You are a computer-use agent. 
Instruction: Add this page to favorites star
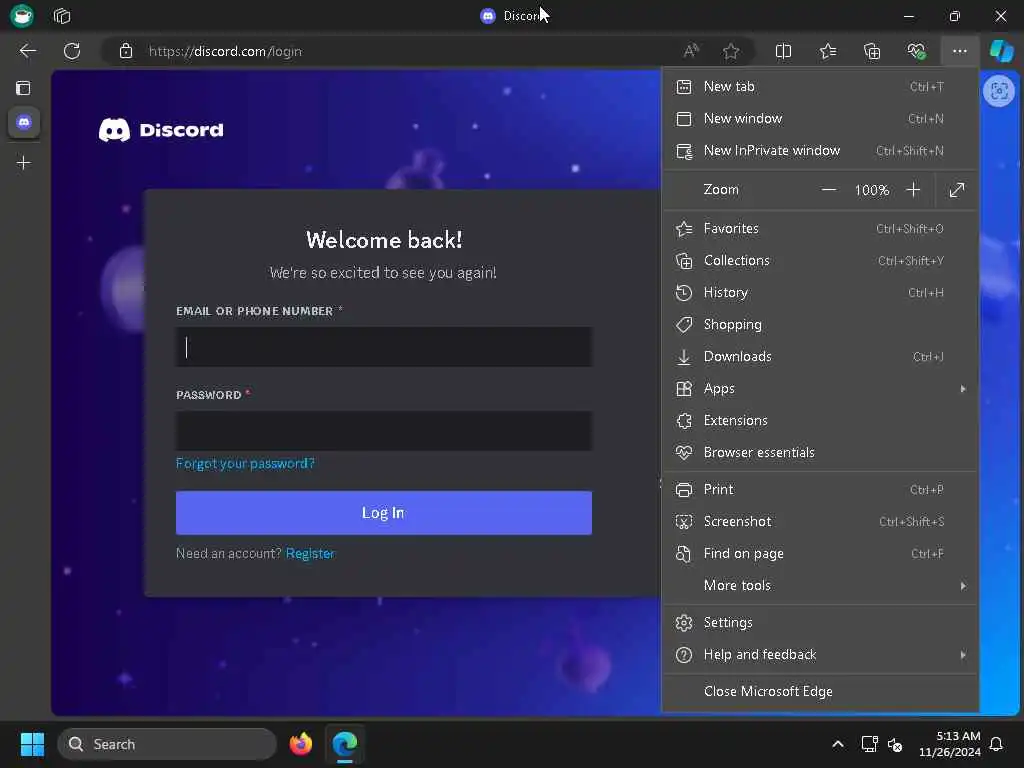pyautogui.click(x=731, y=51)
